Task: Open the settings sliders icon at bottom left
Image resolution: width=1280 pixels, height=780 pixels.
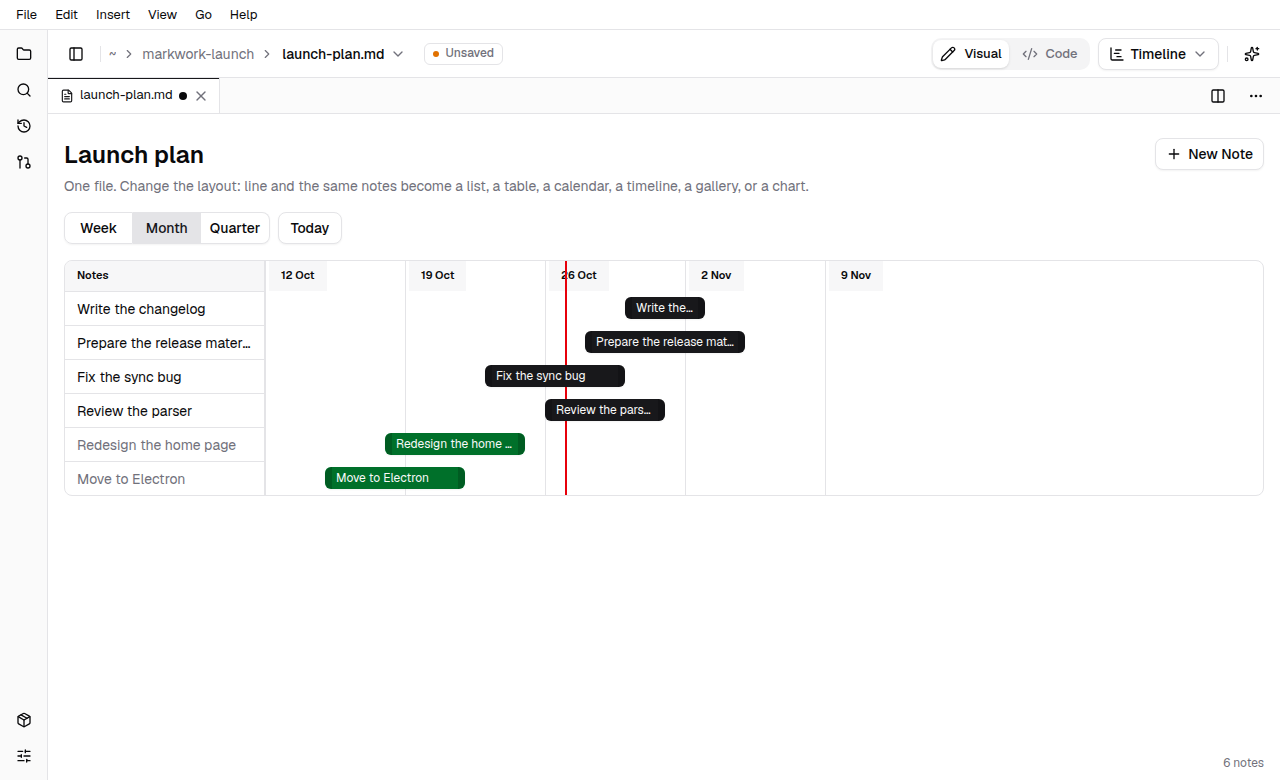Action: tap(24, 756)
